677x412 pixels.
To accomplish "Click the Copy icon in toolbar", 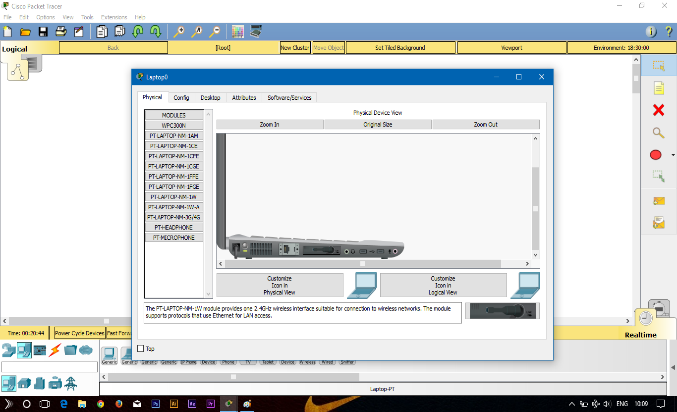I will (102, 32).
